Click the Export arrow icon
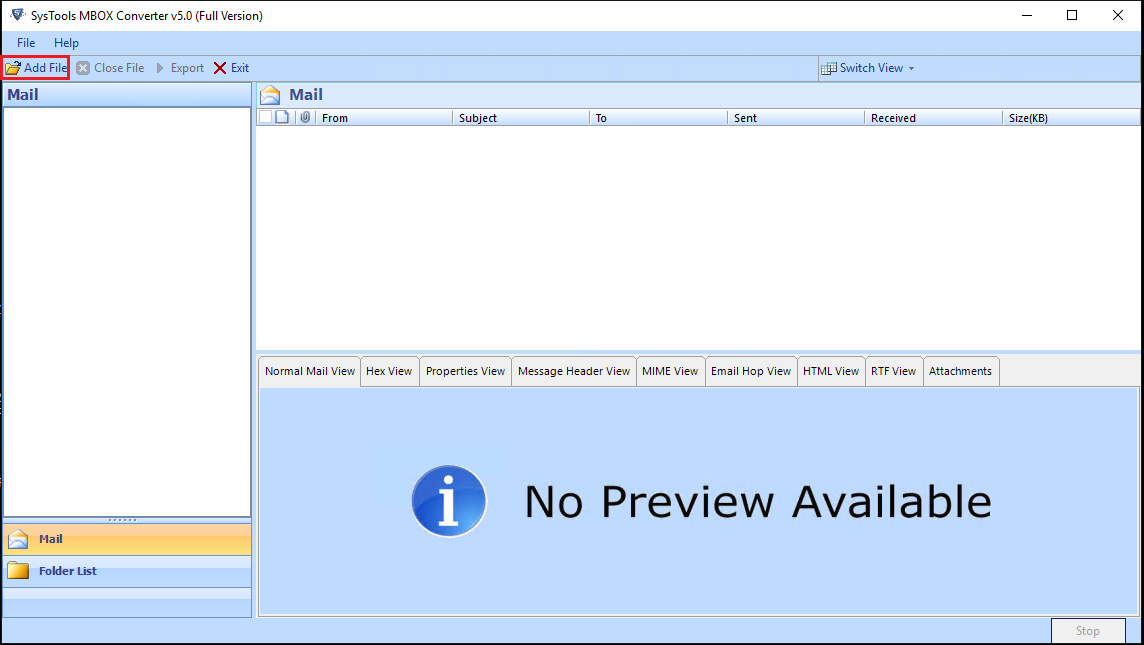The image size is (1144, 645). click(160, 68)
